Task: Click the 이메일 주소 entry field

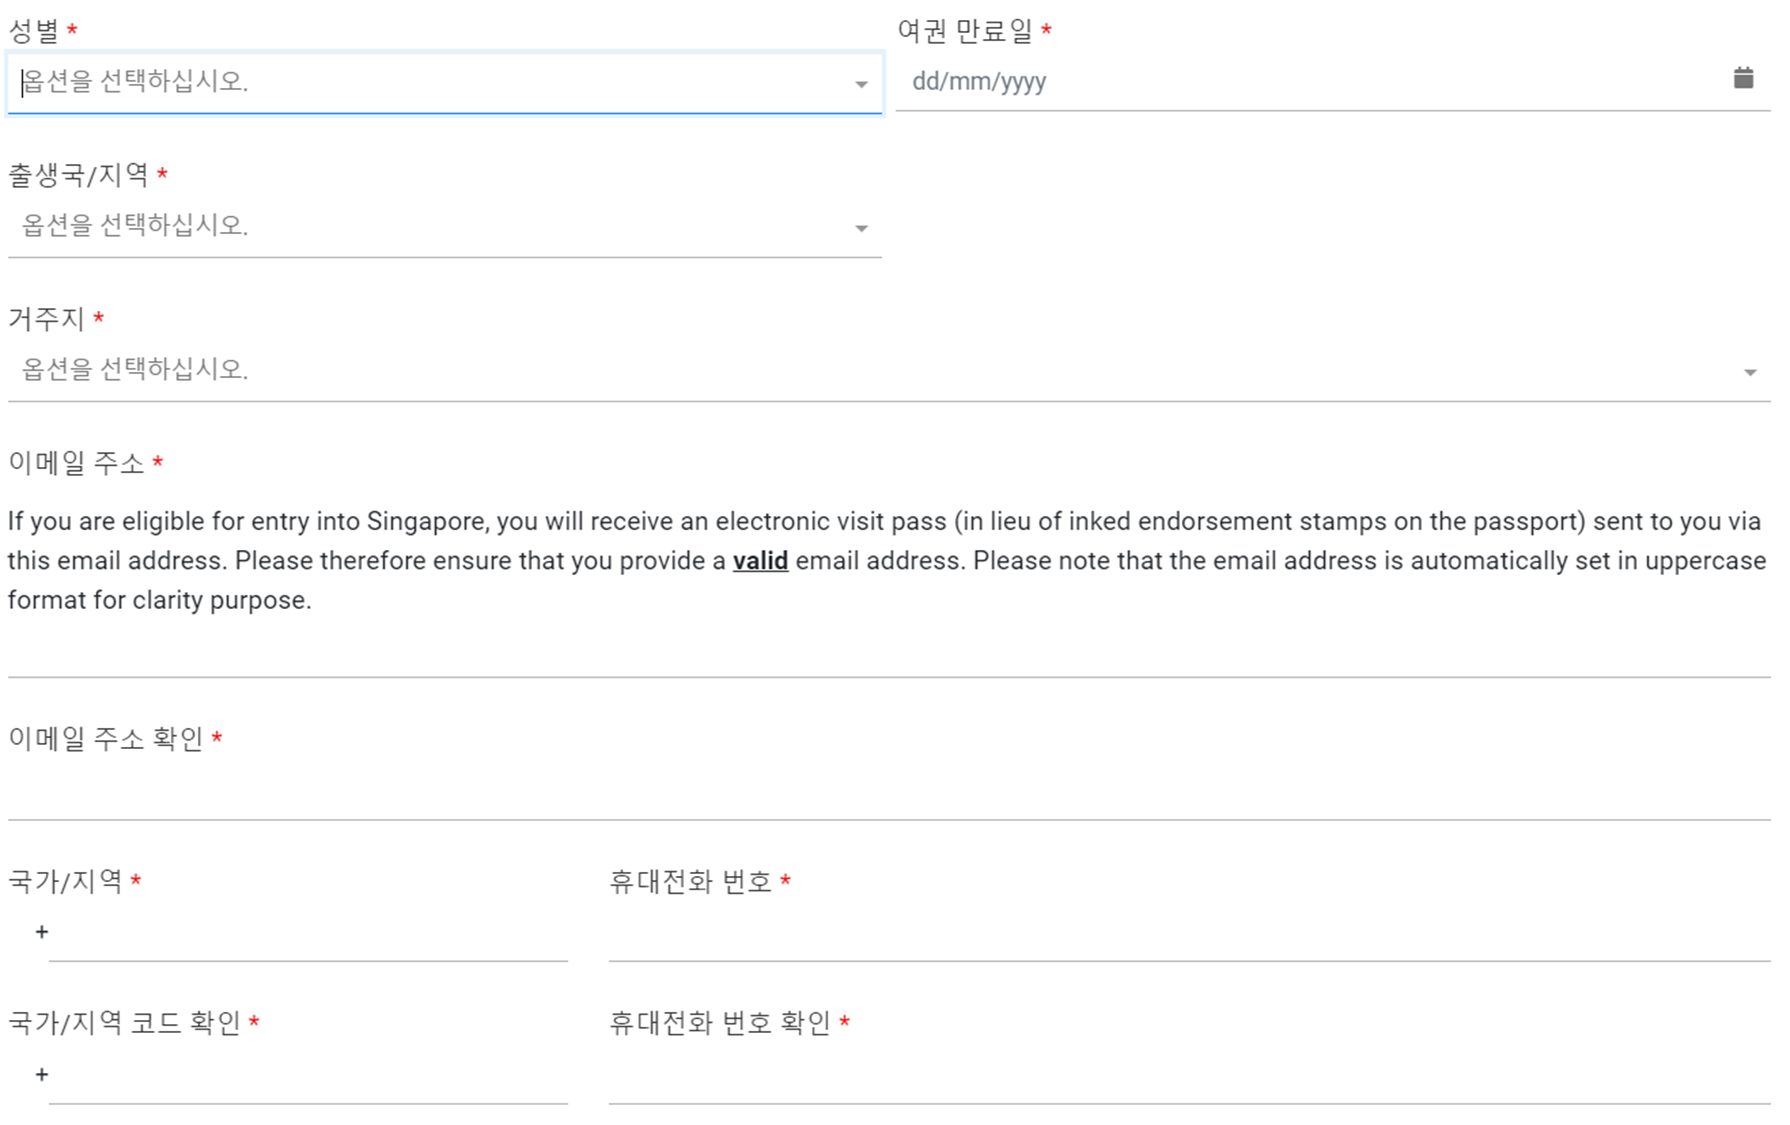Action: tap(890, 660)
